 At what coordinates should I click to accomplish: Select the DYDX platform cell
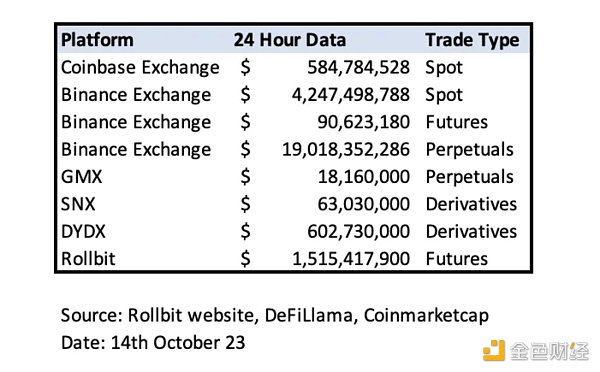coord(83,232)
